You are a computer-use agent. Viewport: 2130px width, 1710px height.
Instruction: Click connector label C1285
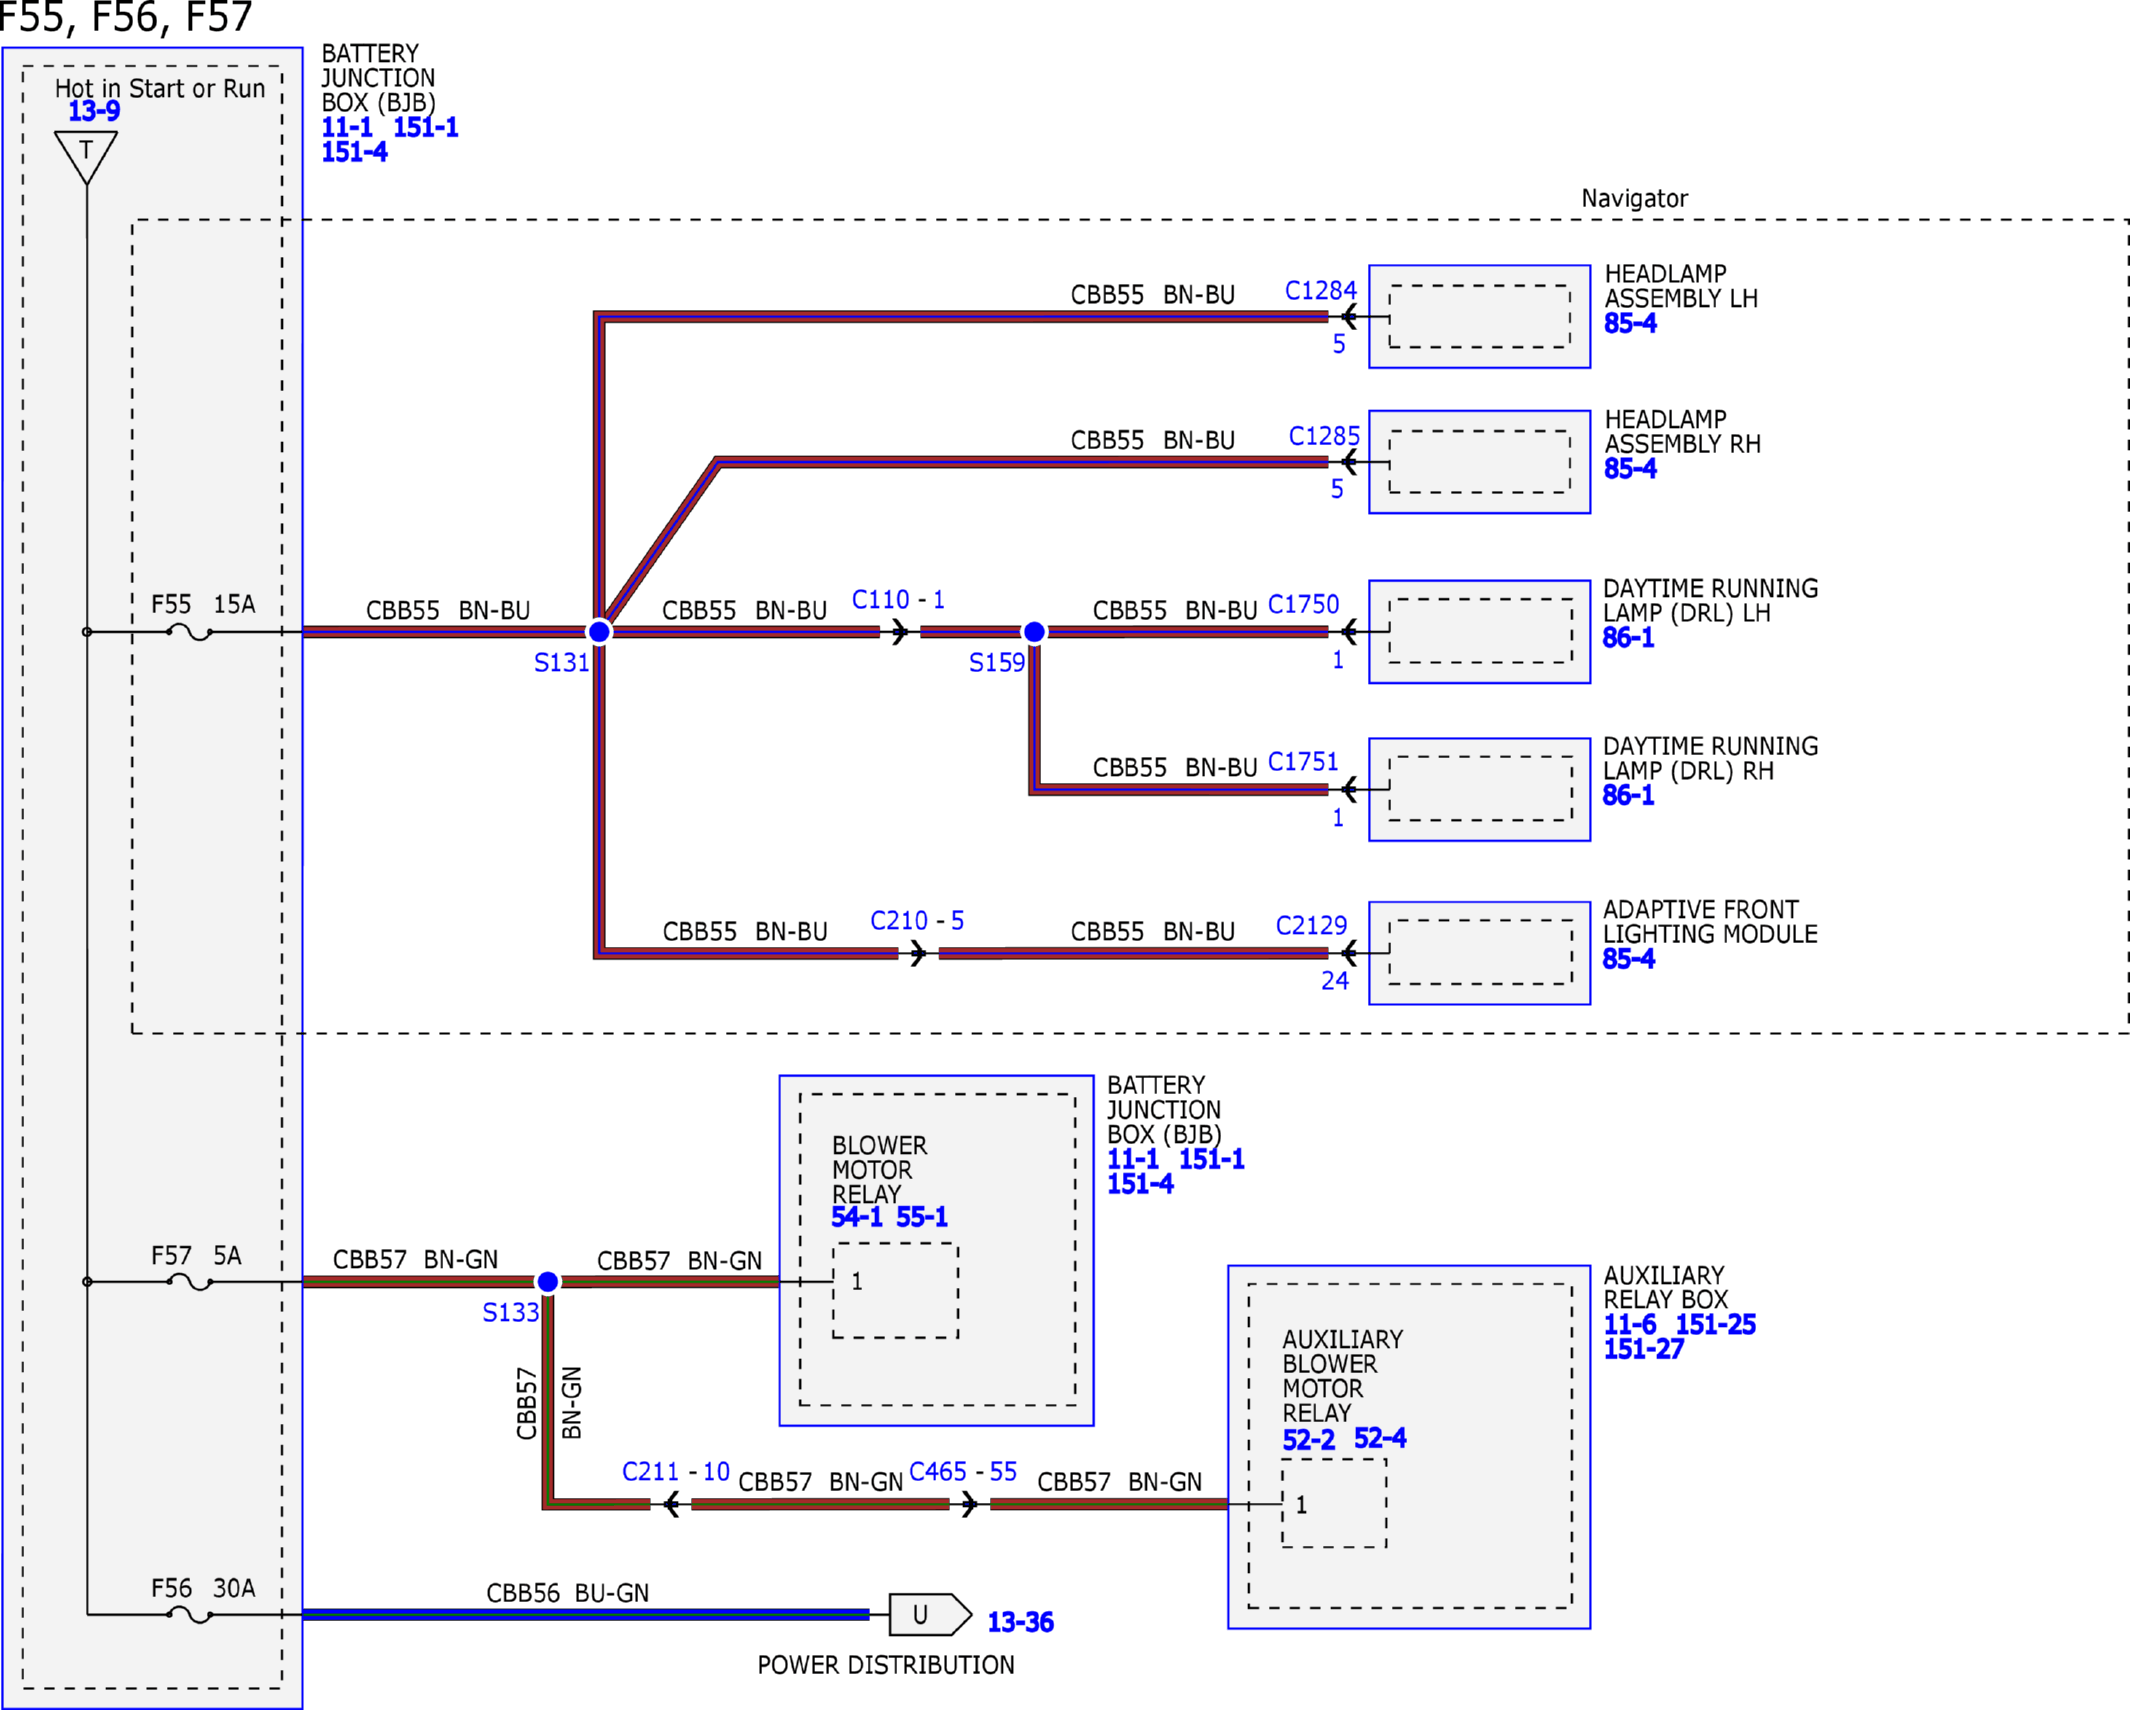(x=1324, y=436)
